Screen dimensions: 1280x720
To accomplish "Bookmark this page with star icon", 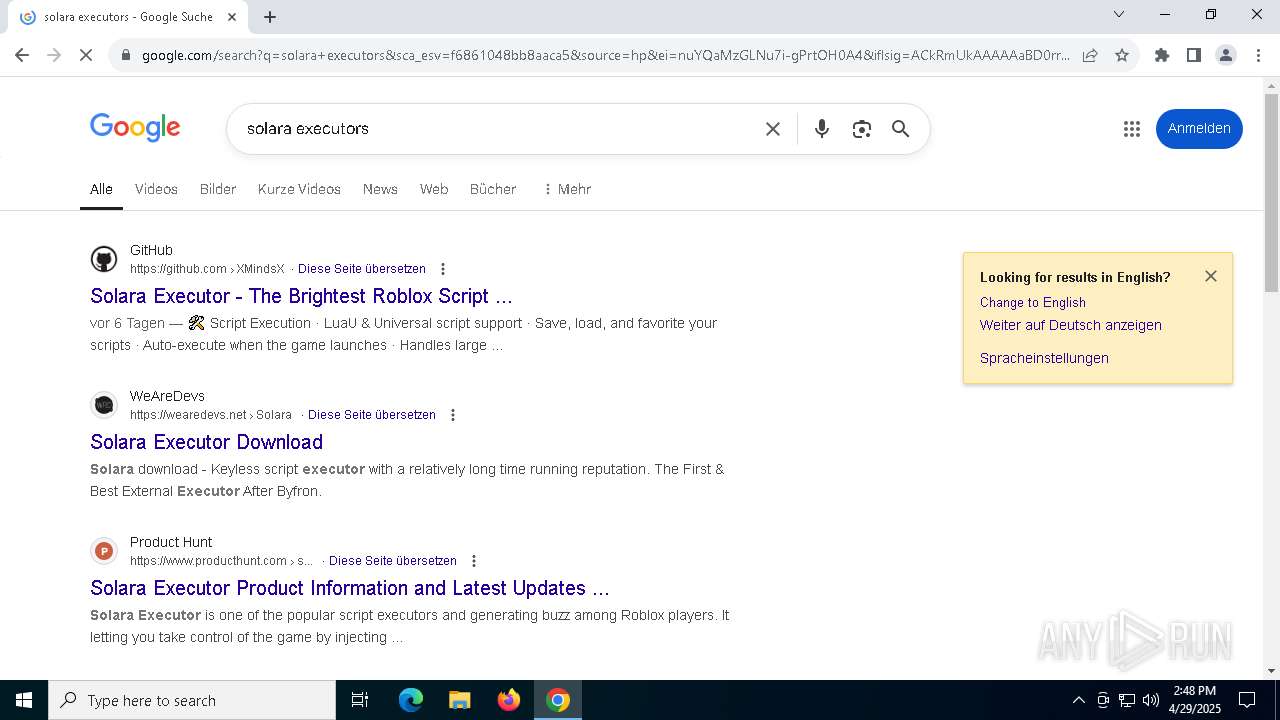I will [x=1122, y=55].
